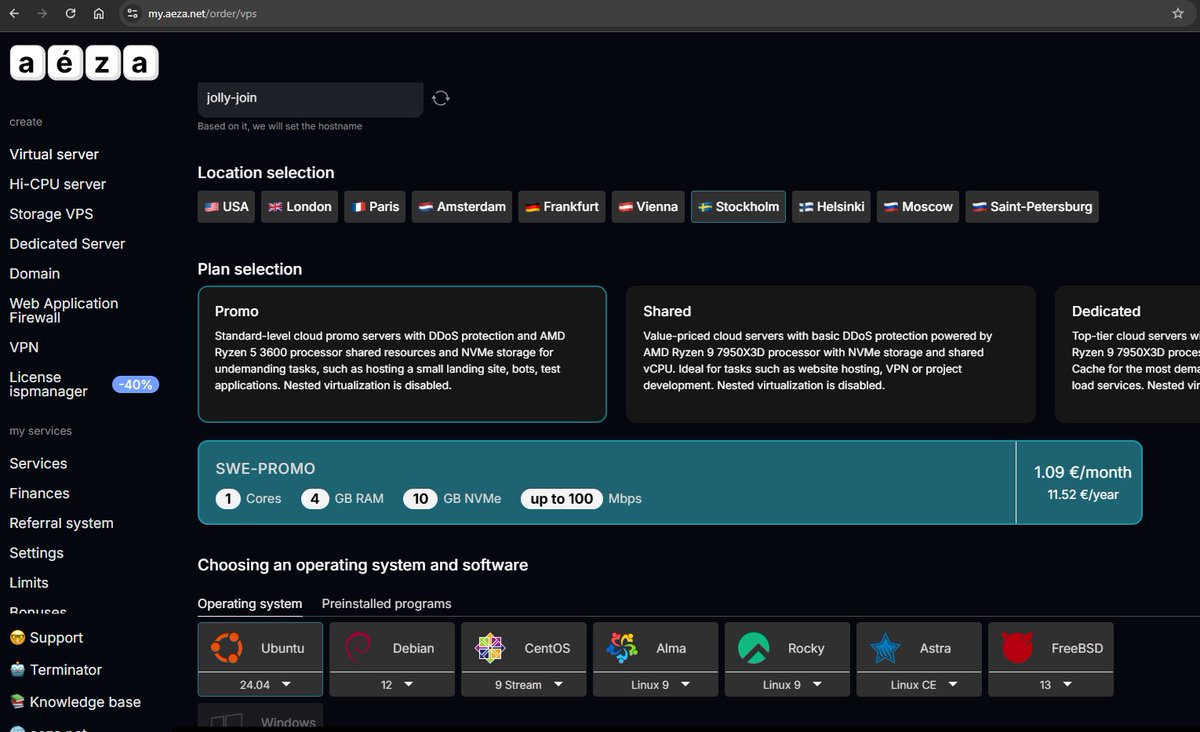Open FreeBSD 13 version dropdown
The height and width of the screenshot is (732, 1200).
pyautogui.click(x=1050, y=684)
